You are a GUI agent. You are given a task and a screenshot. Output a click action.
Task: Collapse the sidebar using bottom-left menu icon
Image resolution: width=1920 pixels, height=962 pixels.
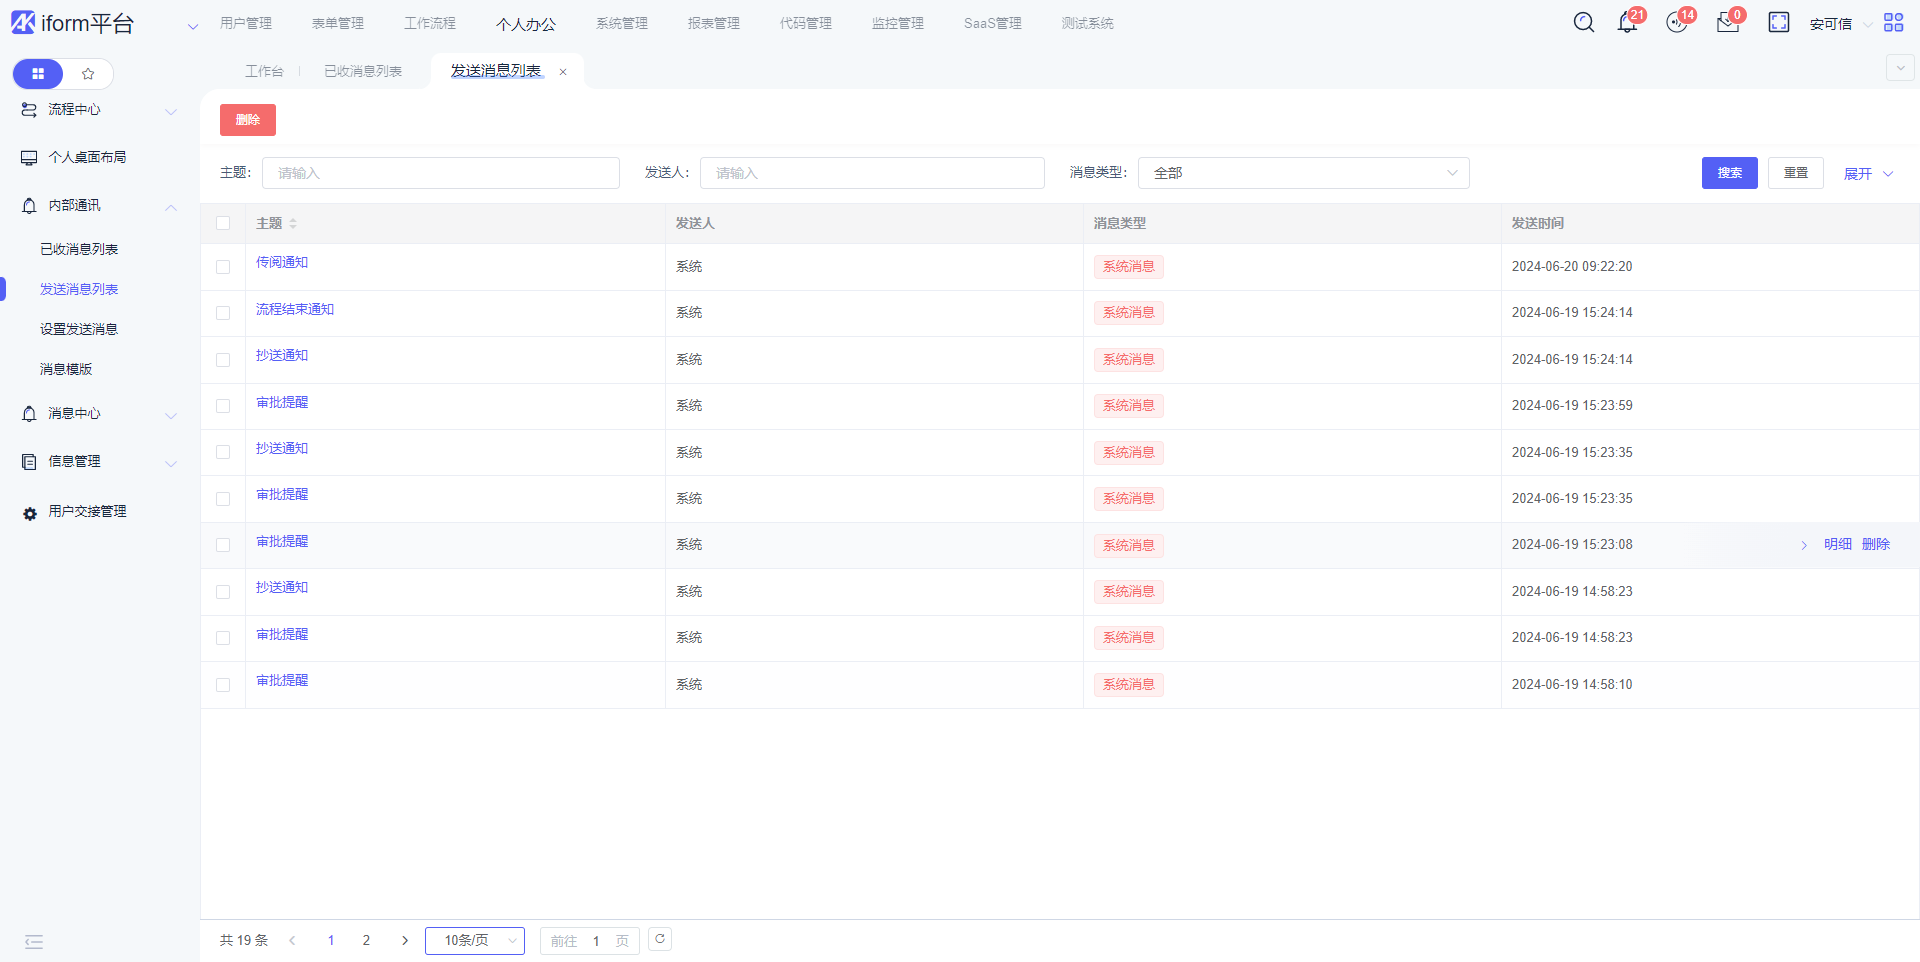click(x=34, y=941)
